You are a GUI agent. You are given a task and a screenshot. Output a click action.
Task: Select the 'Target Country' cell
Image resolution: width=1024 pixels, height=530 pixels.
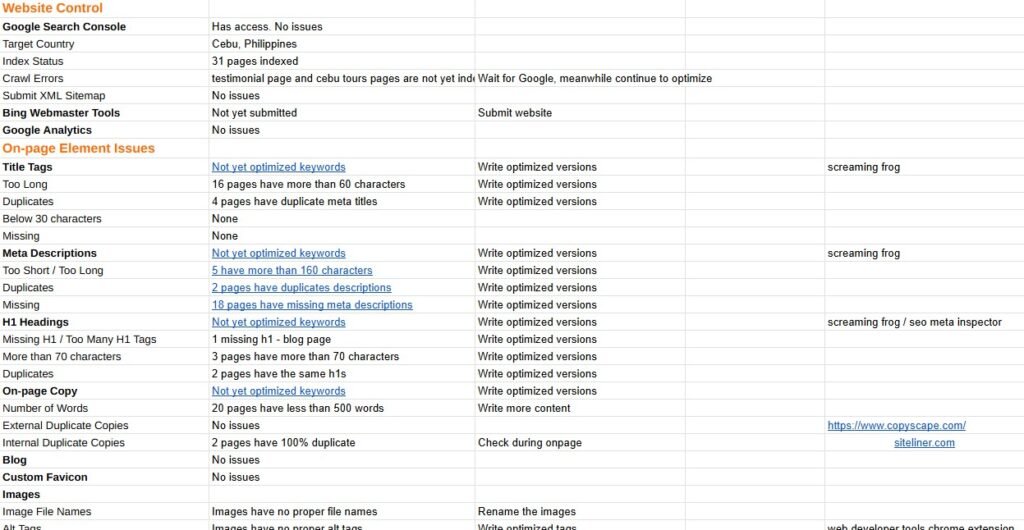104,44
